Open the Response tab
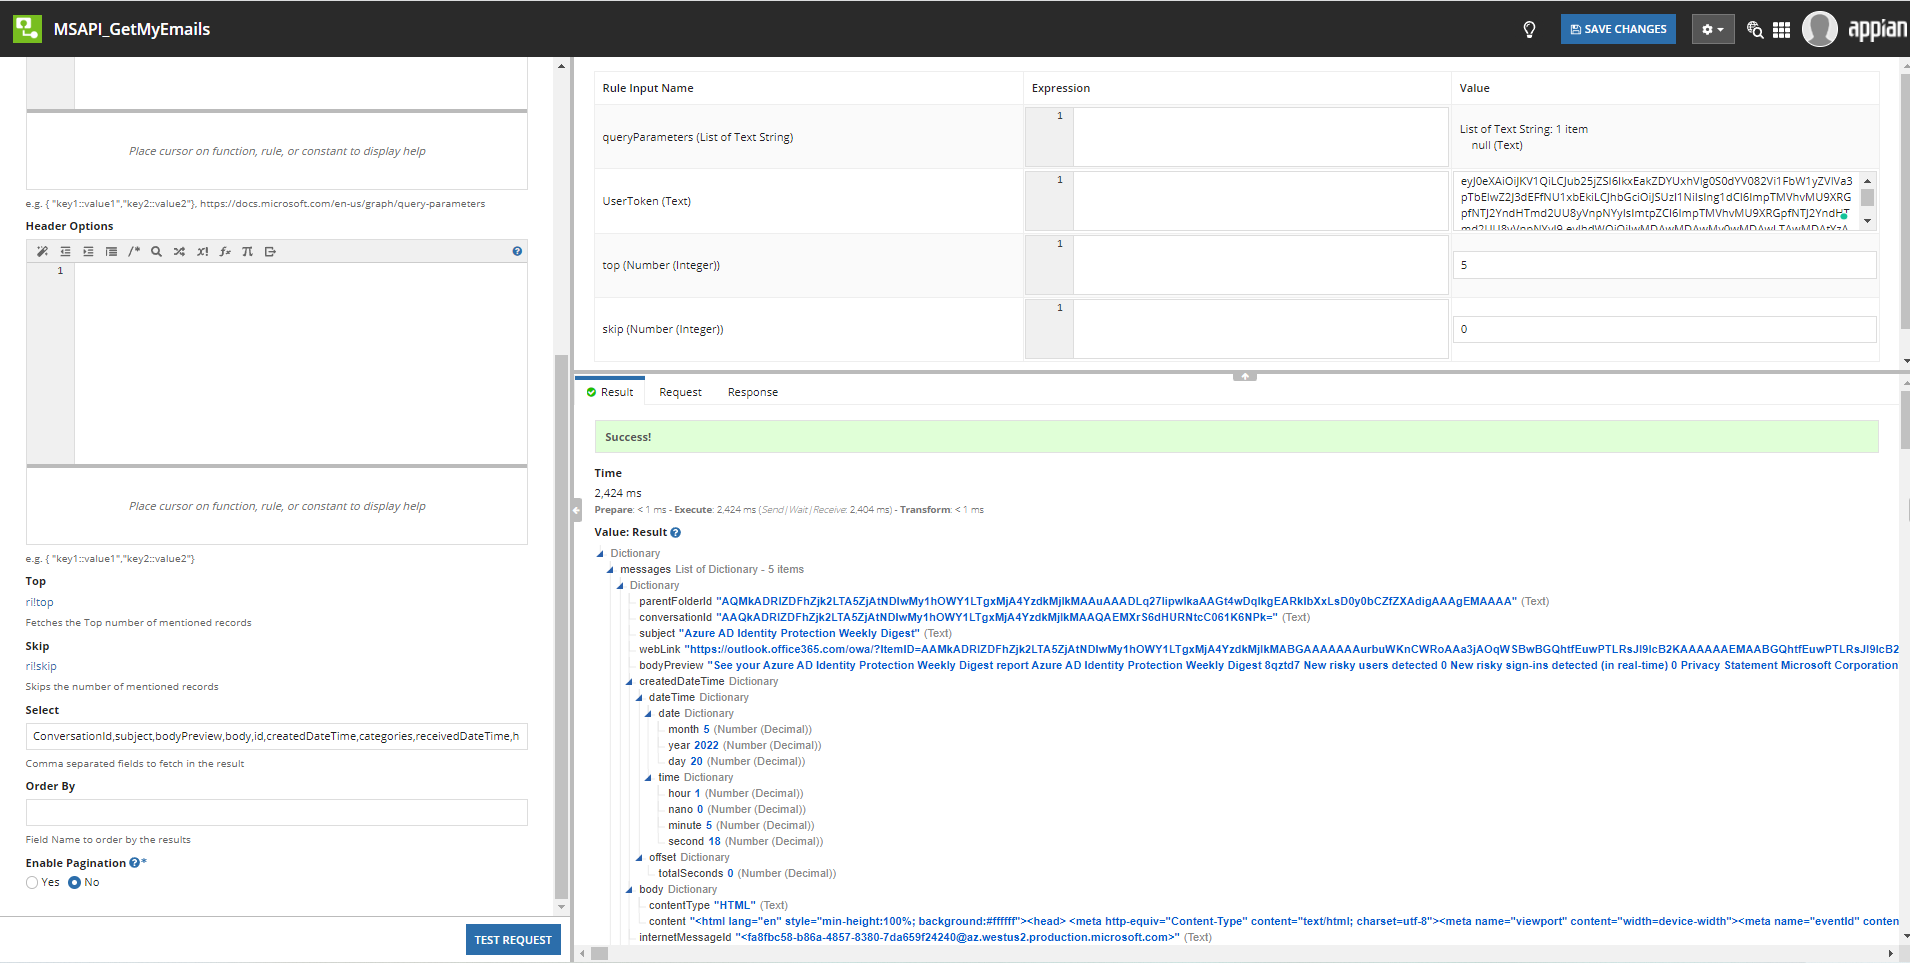Image resolution: width=1910 pixels, height=963 pixels. (752, 391)
